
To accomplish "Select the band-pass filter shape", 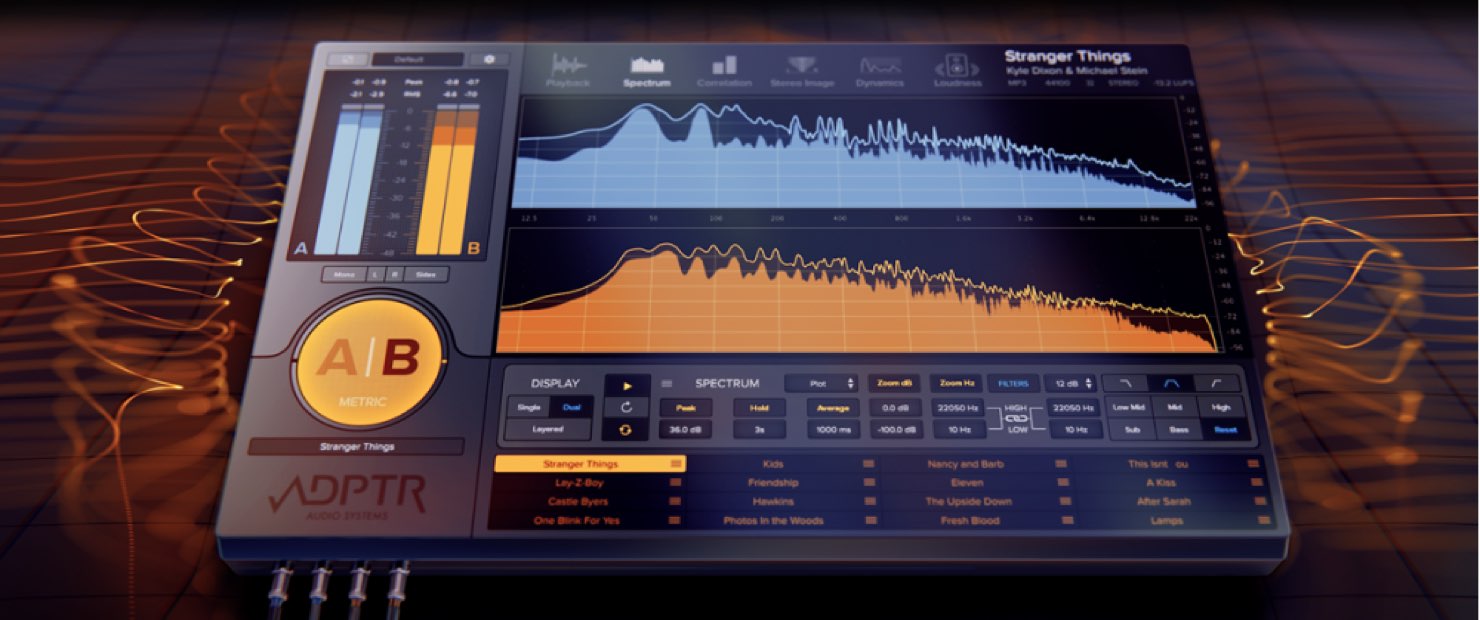I will (x=1171, y=383).
